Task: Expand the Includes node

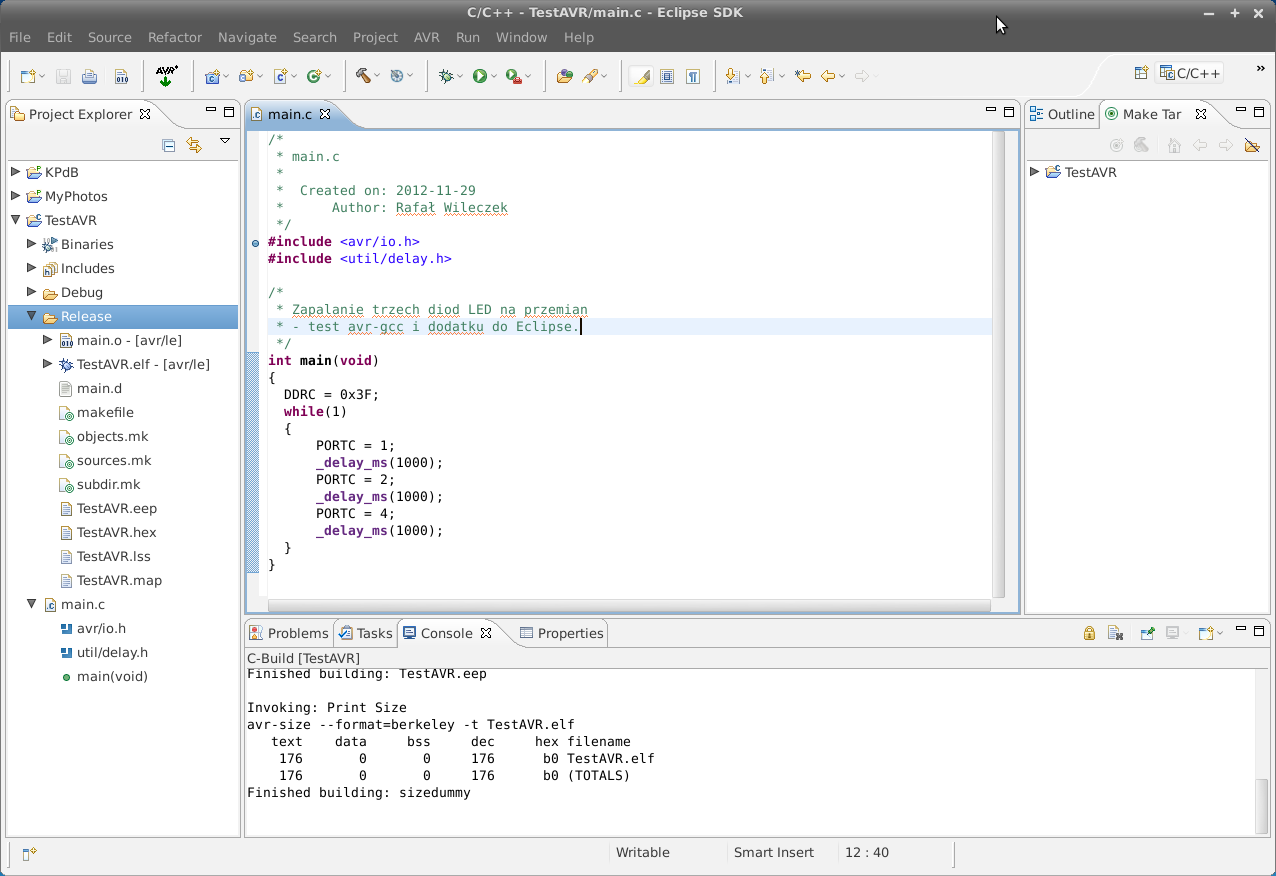Action: click(32, 268)
